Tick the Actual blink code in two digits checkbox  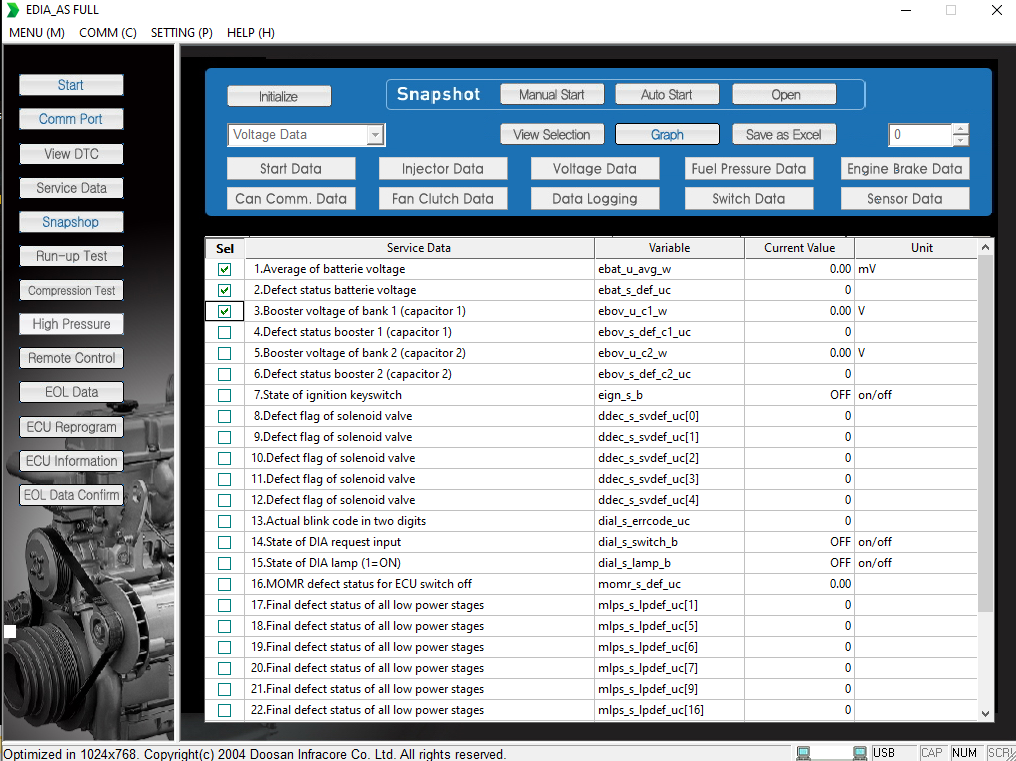coord(224,521)
